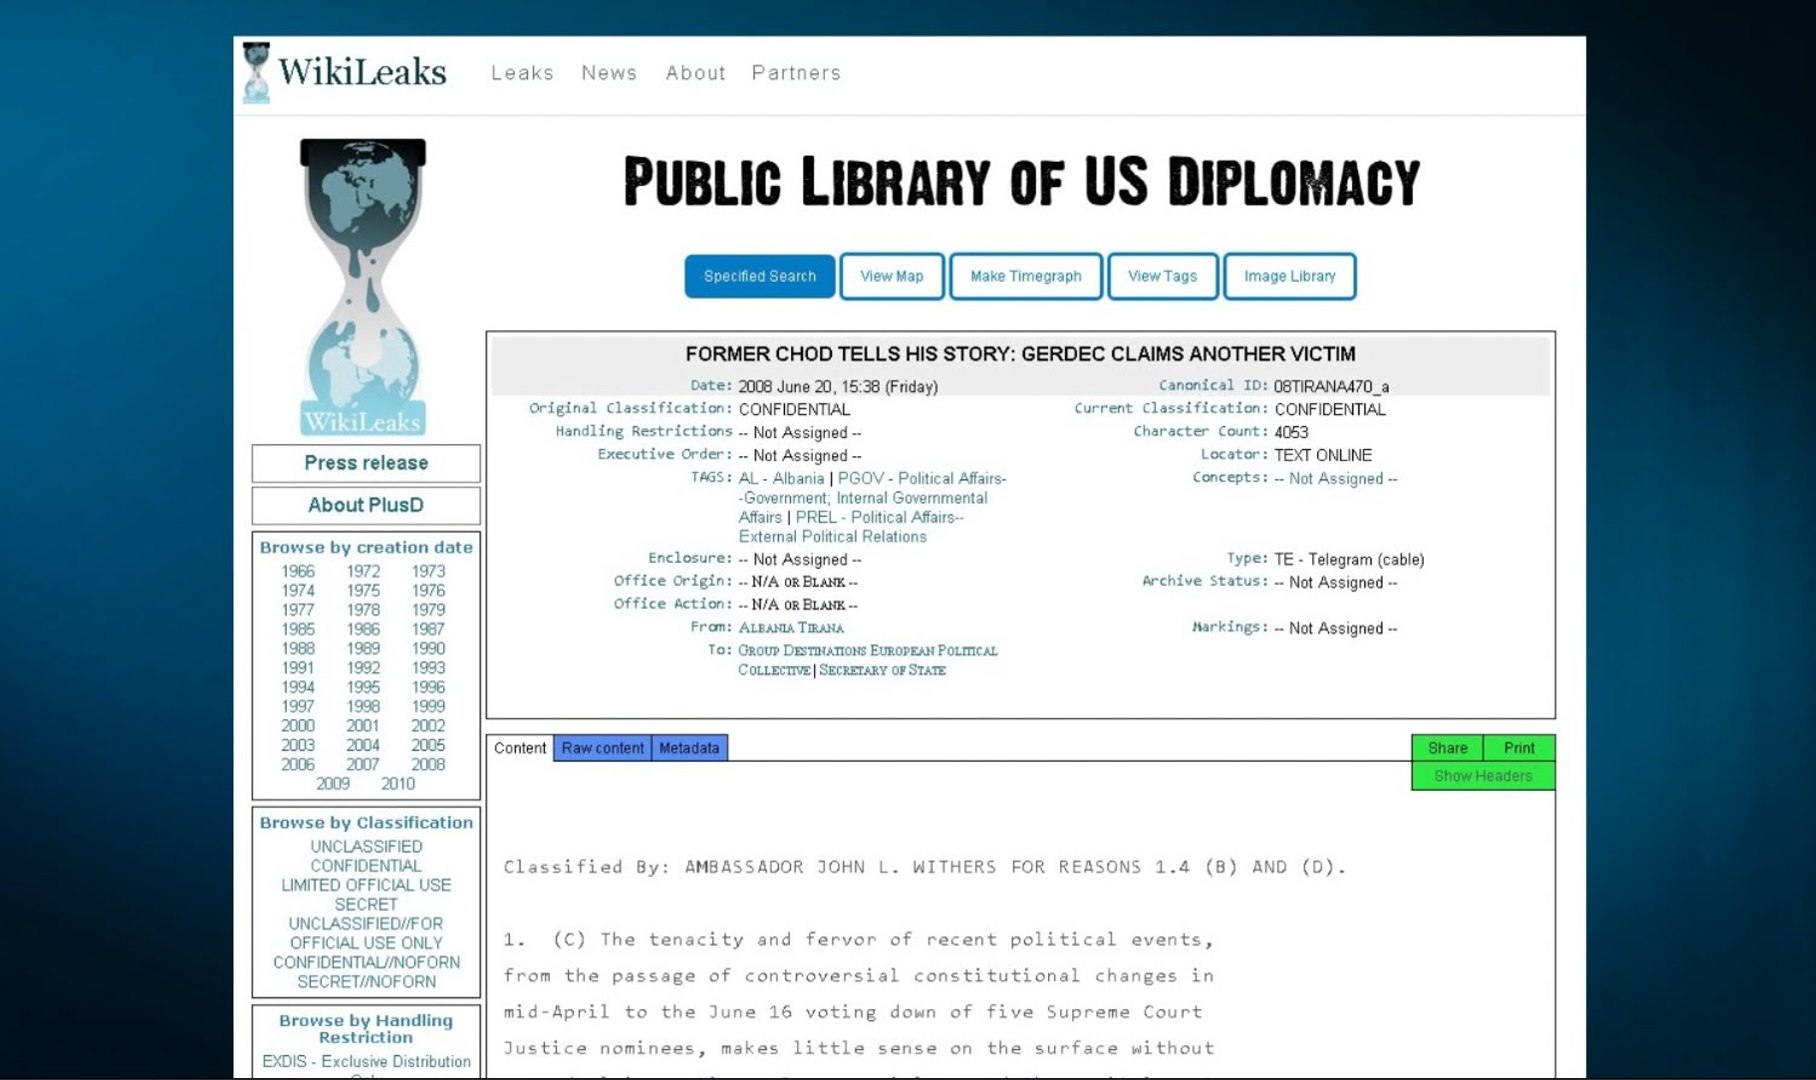Open the About PlusD link
This screenshot has height=1080, width=1816.
[x=366, y=505]
